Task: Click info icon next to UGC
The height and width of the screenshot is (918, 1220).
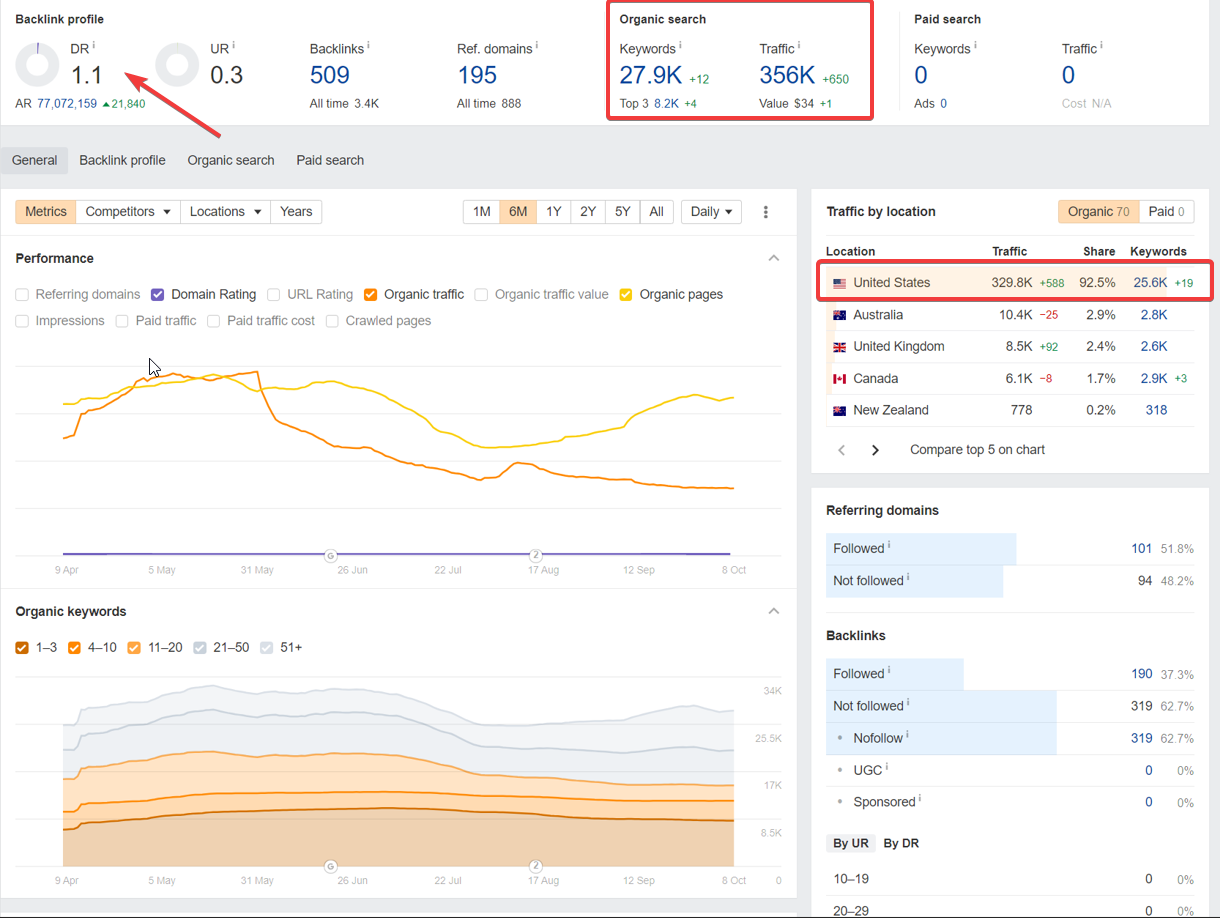Action: (x=887, y=768)
